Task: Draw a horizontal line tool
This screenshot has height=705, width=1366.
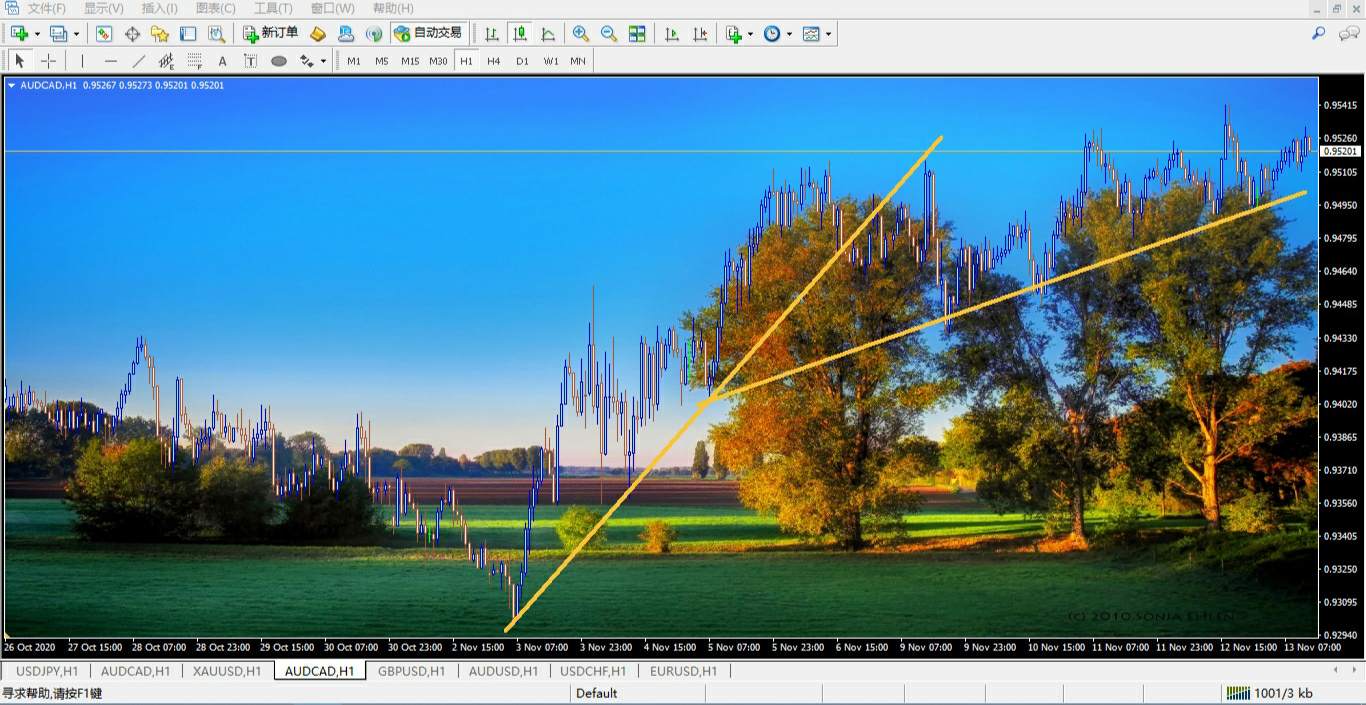Action: click(111, 61)
